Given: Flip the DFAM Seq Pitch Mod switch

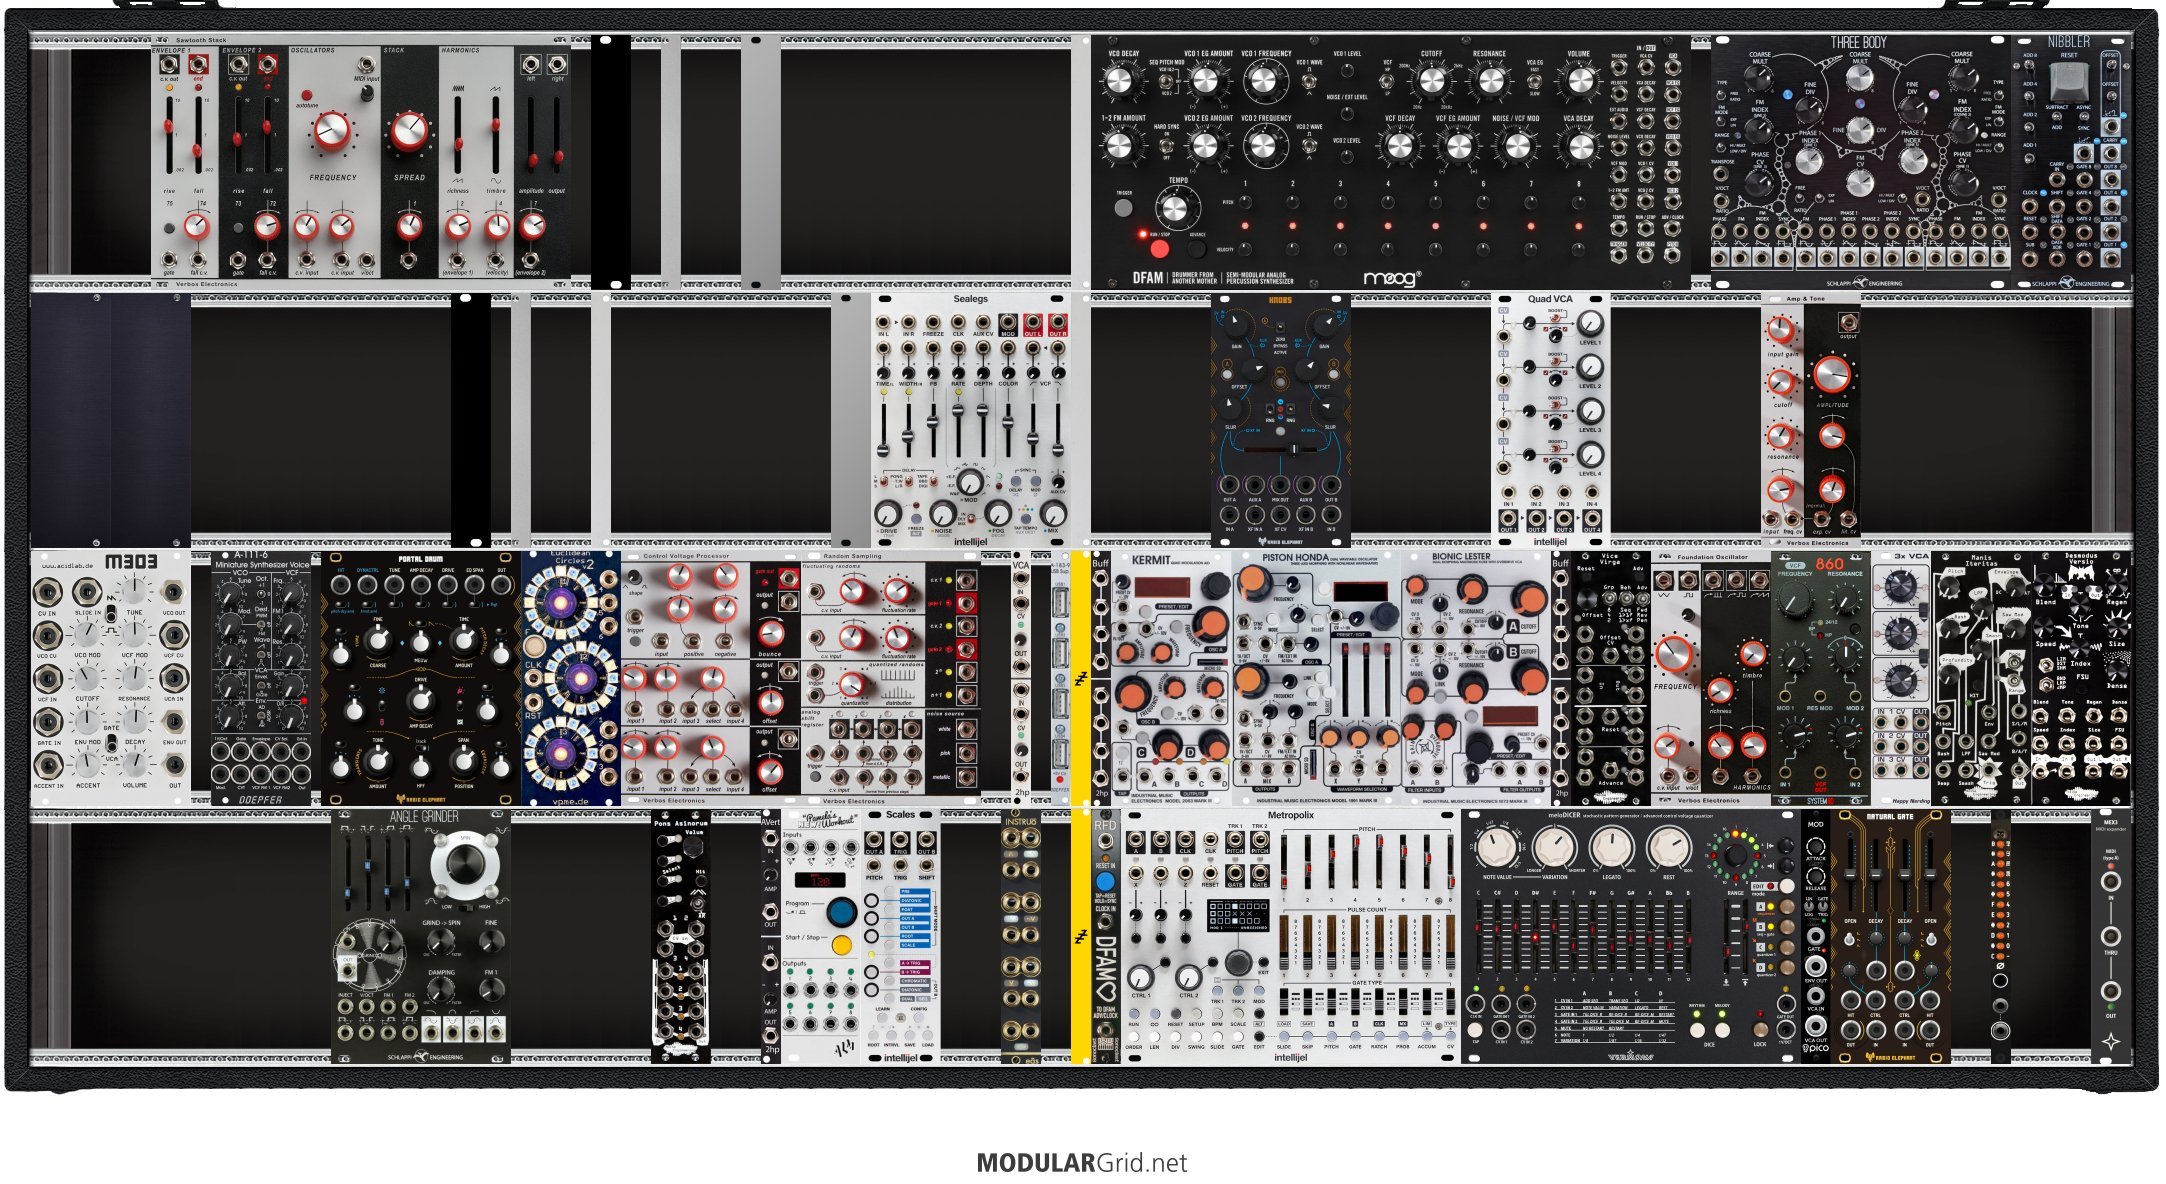Looking at the screenshot, I should pos(1166,83).
